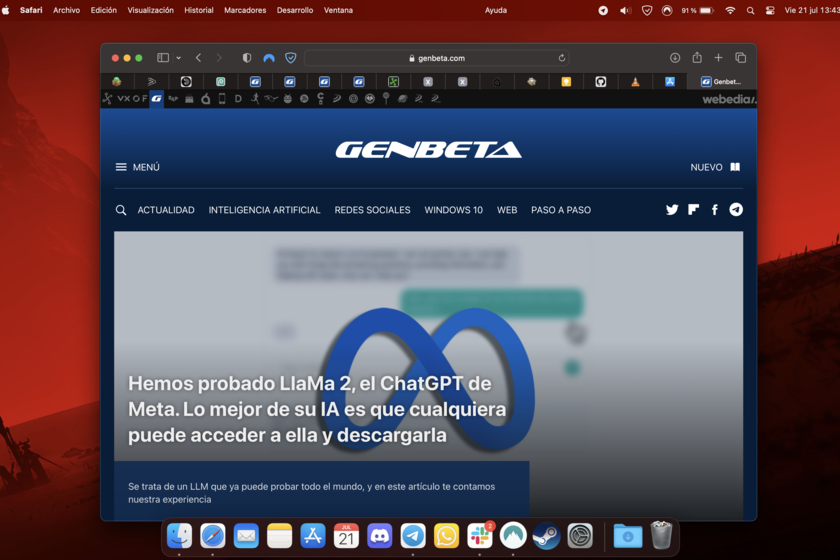Click the search magnifier on Genbeta
840x560 pixels.
(121, 210)
